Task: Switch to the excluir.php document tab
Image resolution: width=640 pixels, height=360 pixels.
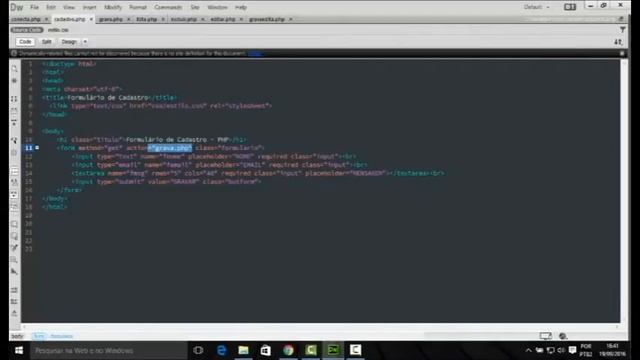Action: 184,19
